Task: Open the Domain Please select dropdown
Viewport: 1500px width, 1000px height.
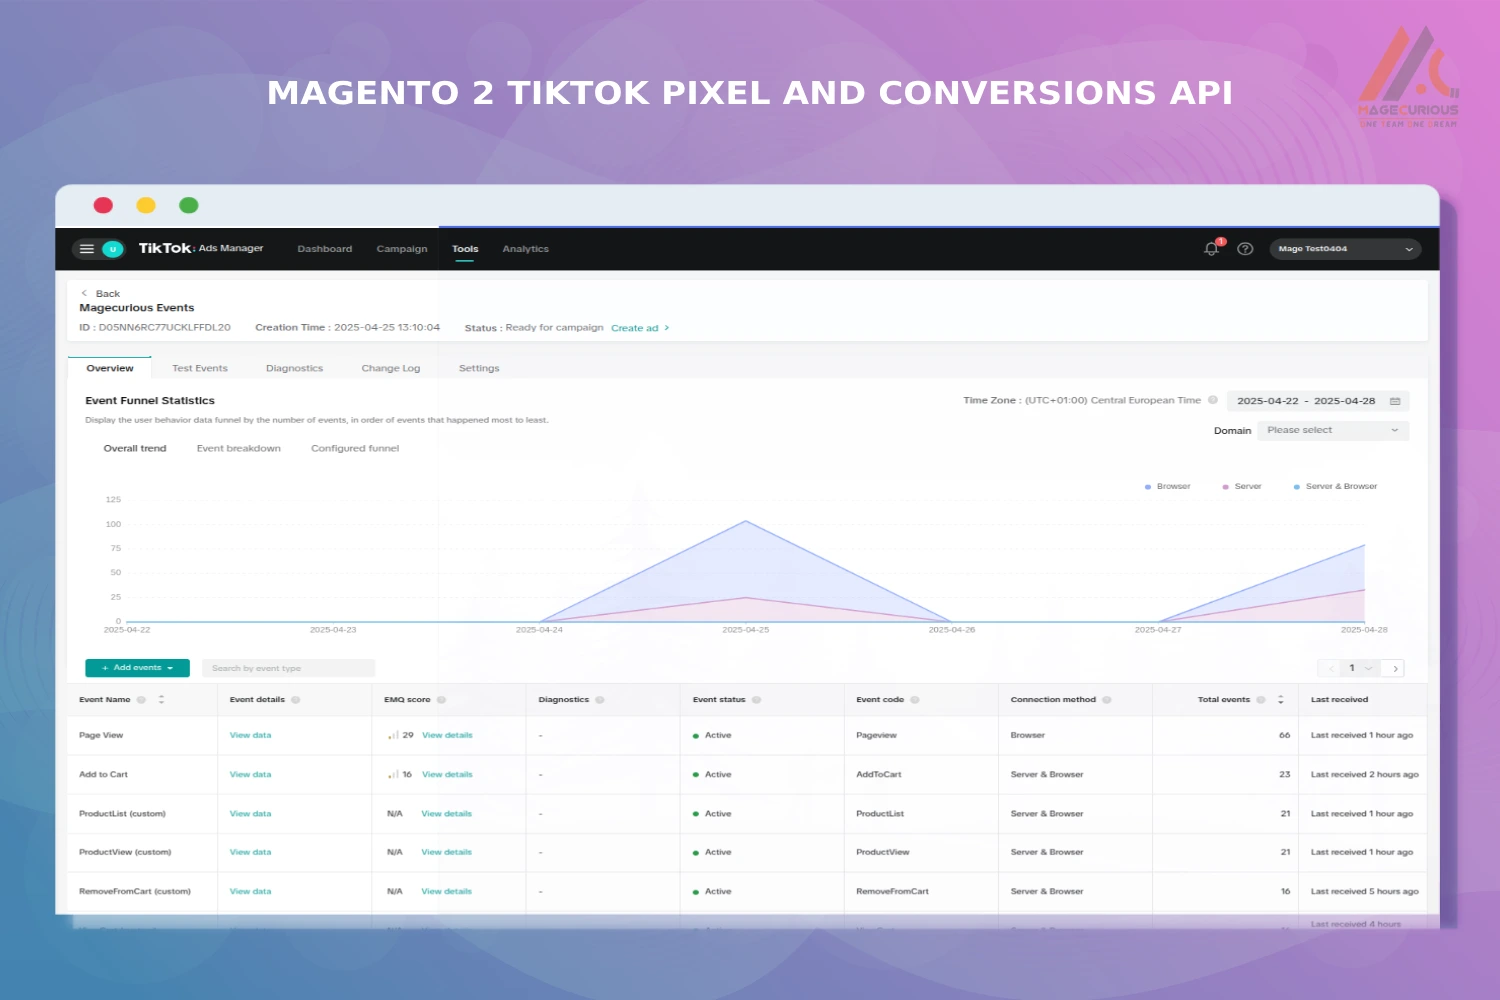Action: (x=1332, y=430)
